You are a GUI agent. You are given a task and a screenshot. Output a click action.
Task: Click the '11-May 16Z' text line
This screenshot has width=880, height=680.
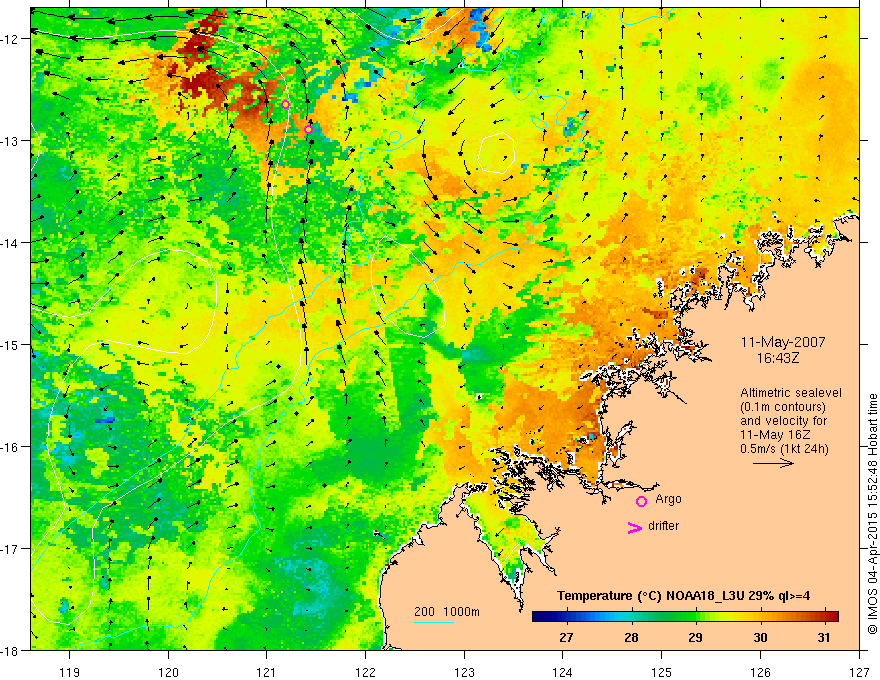click(774, 435)
